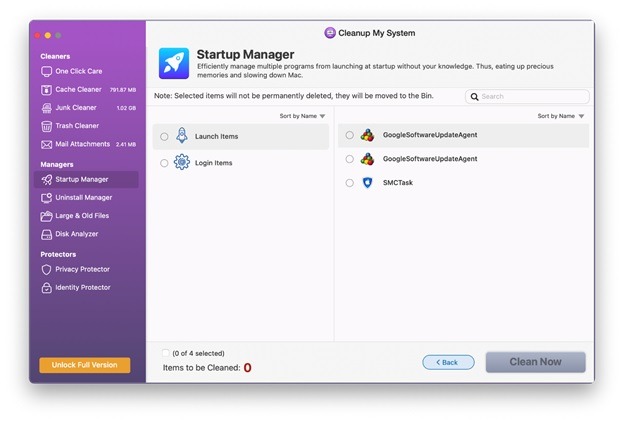Click the Identity Protector lock icon
This screenshot has height=422, width=624.
click(x=47, y=288)
